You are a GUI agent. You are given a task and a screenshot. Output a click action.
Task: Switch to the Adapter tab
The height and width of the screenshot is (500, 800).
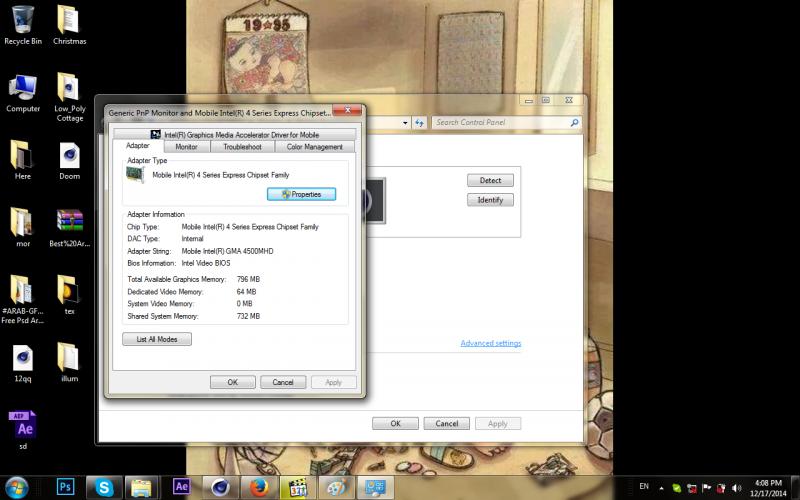138,146
